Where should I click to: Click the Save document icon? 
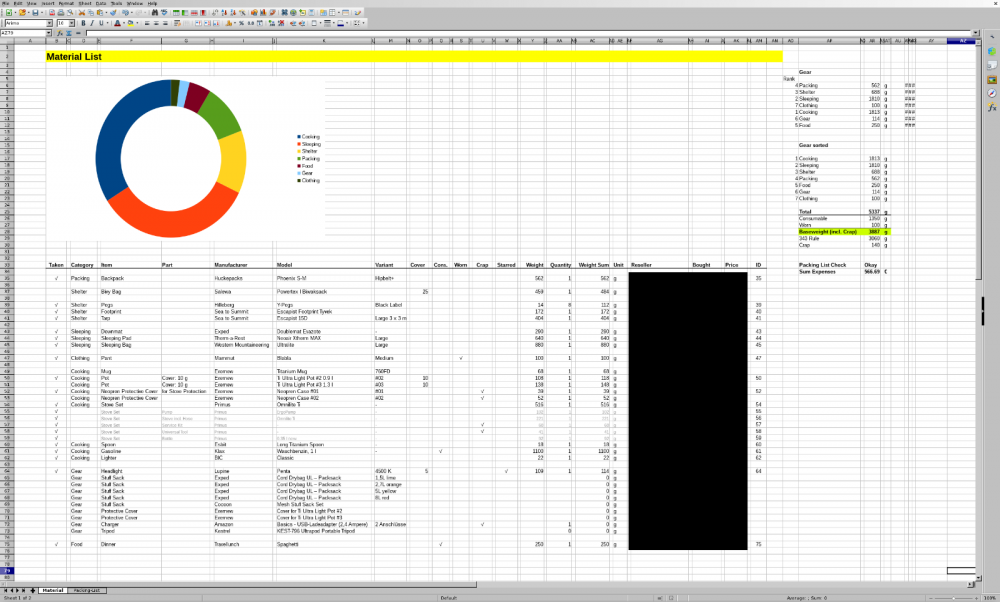pos(36,12)
